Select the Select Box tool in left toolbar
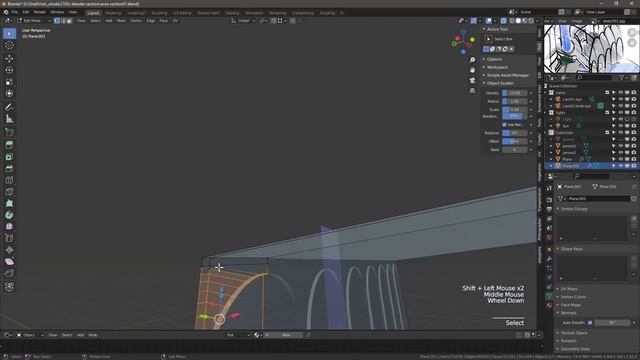This screenshot has height=360, width=640. [x=9, y=33]
